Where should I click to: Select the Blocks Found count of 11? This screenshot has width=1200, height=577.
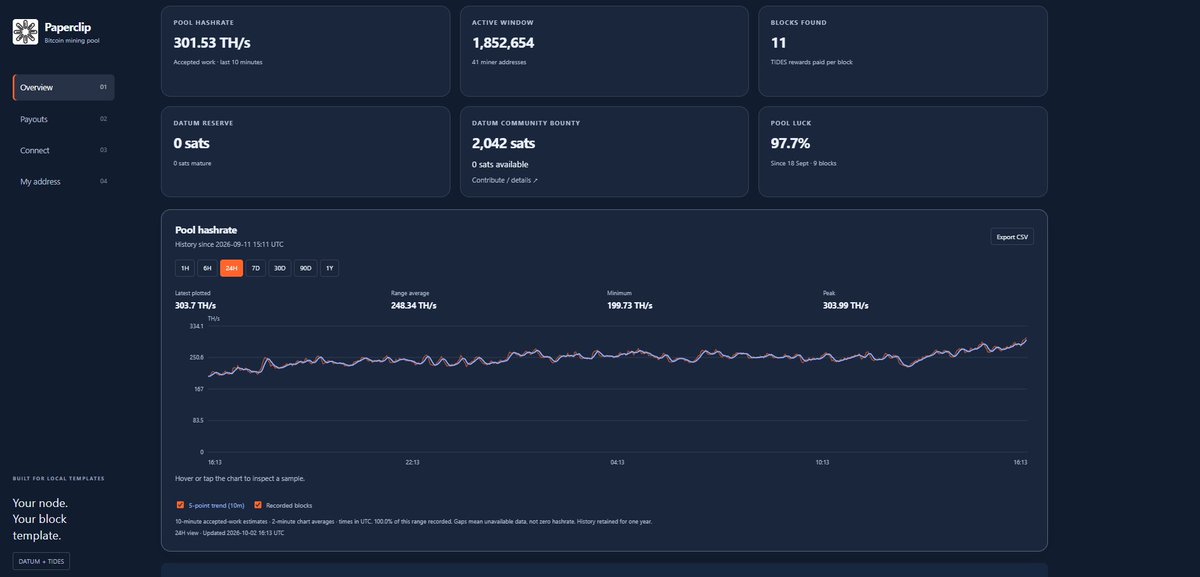(x=779, y=43)
